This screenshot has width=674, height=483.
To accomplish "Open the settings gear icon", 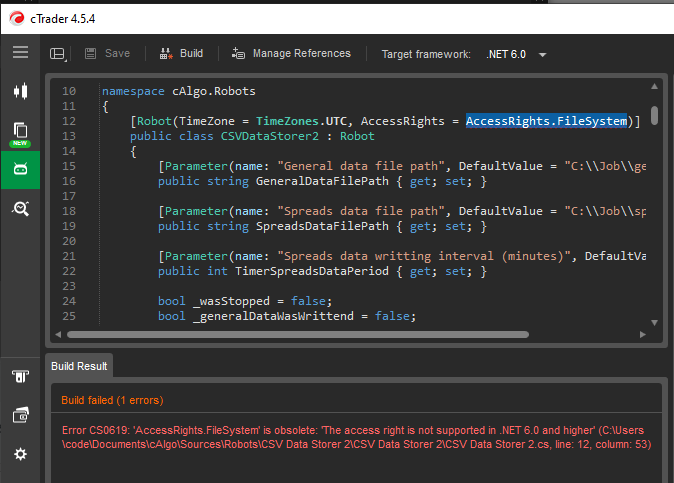I will click(x=20, y=454).
